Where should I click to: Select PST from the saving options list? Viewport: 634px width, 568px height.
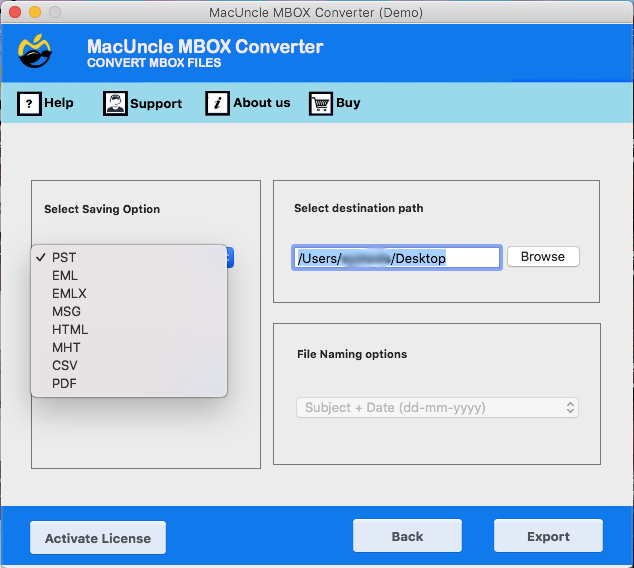coord(129,258)
